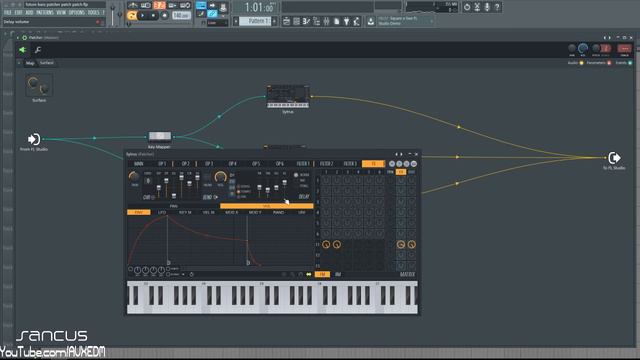
Task: Select the From FL Studio input node
Action: 34,139
